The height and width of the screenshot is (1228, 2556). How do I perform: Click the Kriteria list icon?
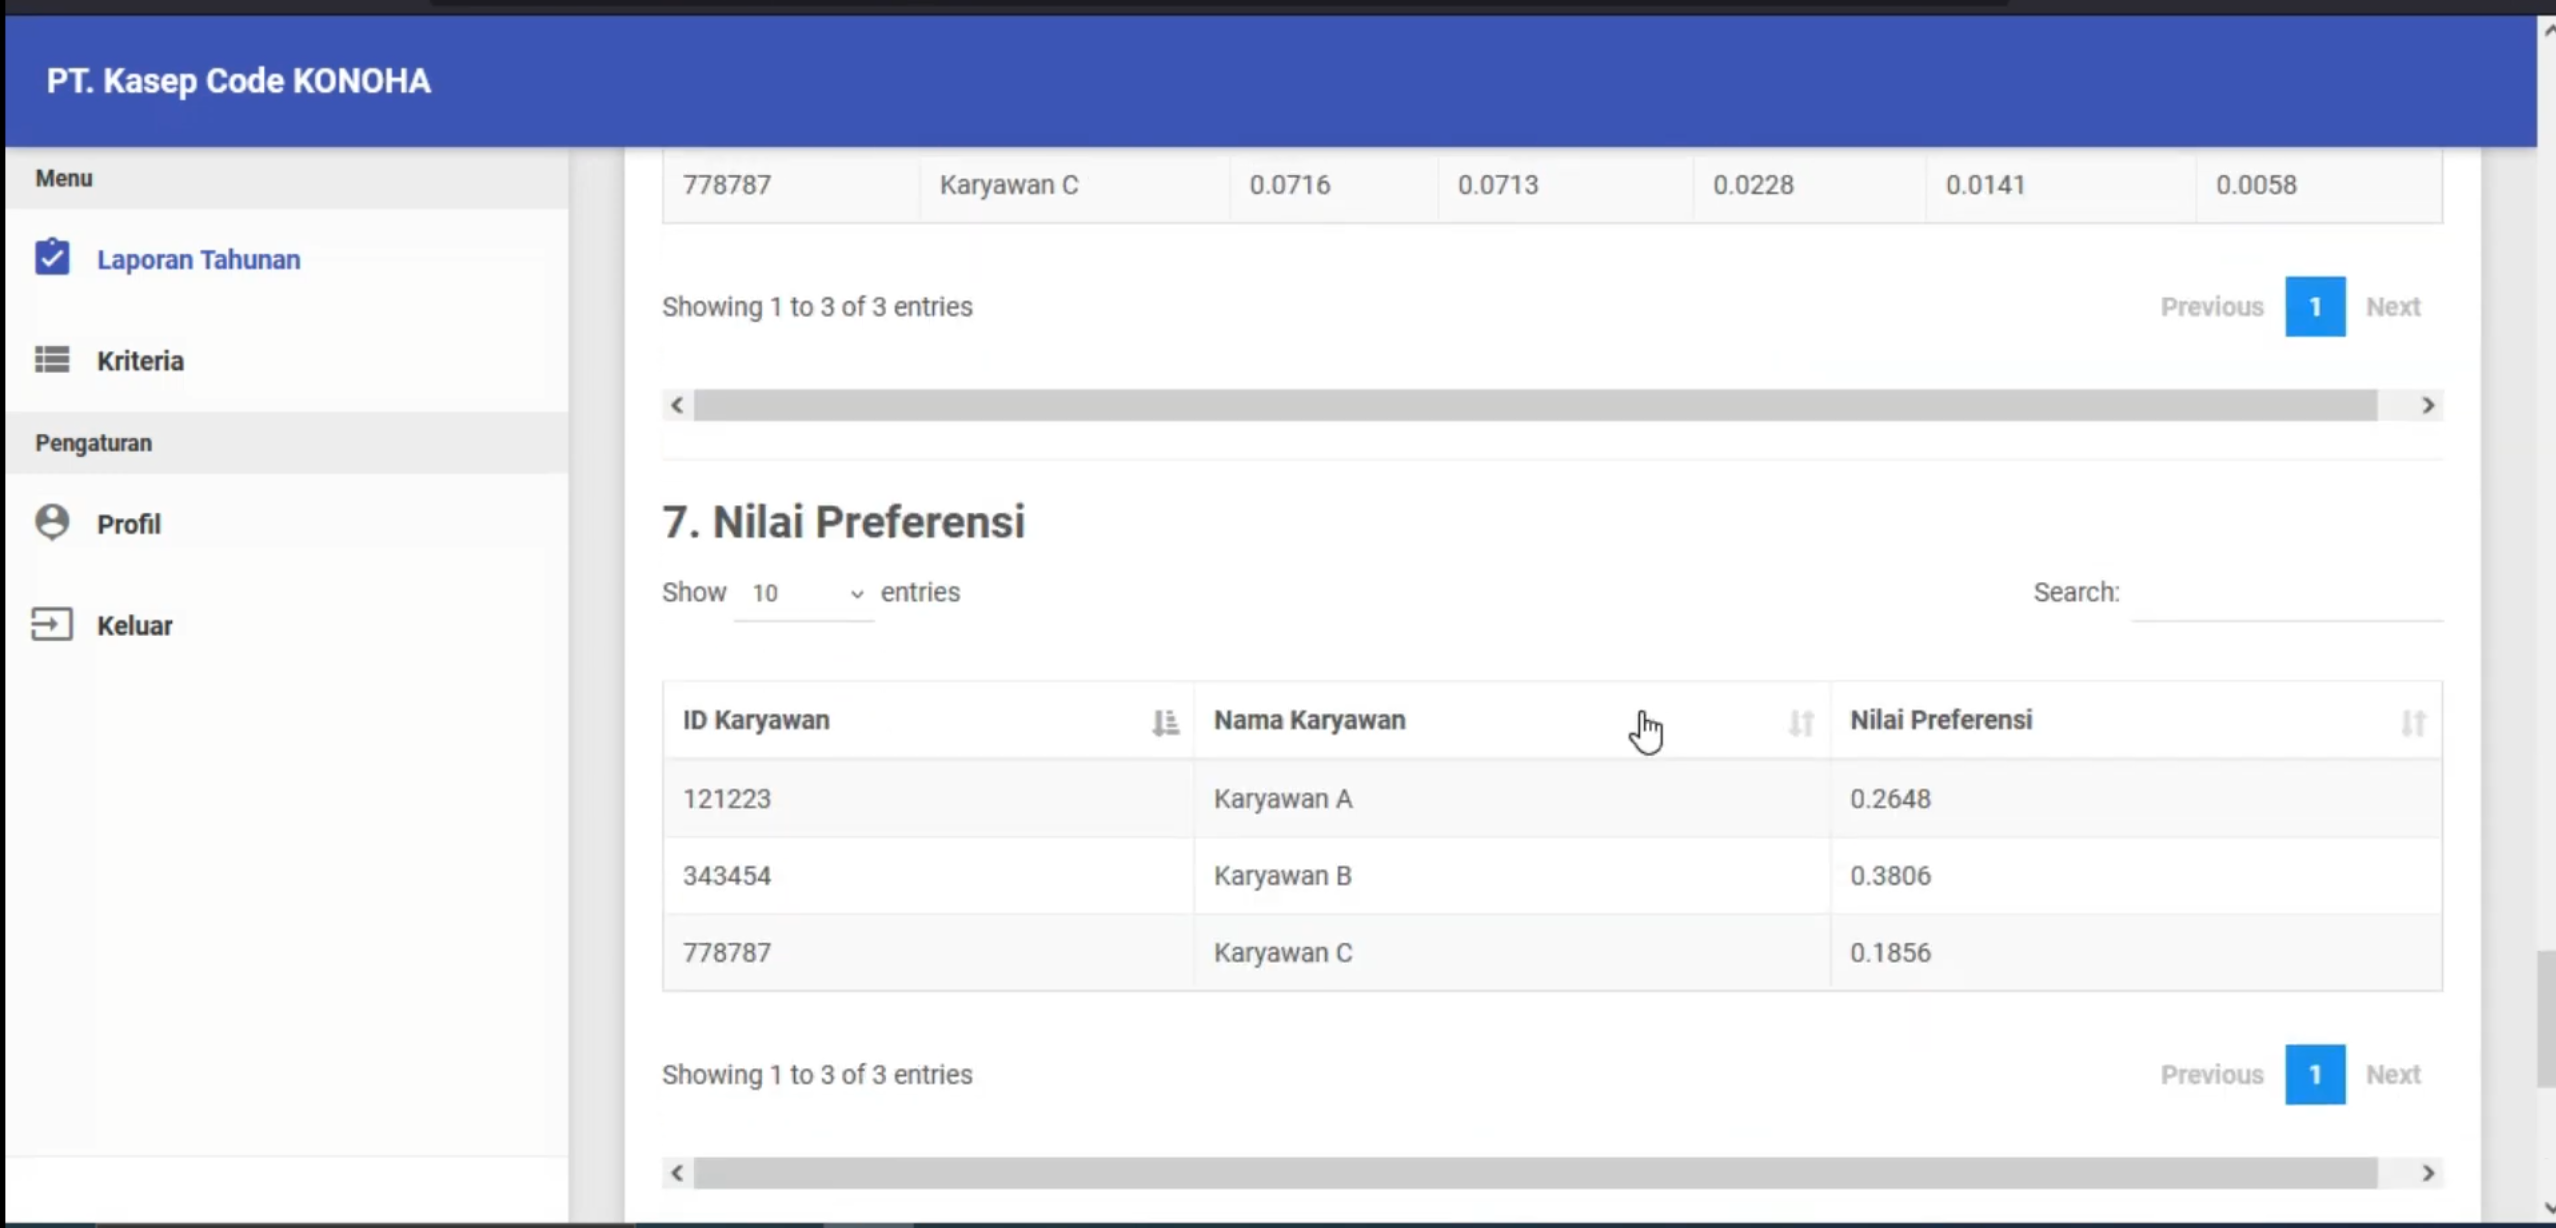(52, 359)
